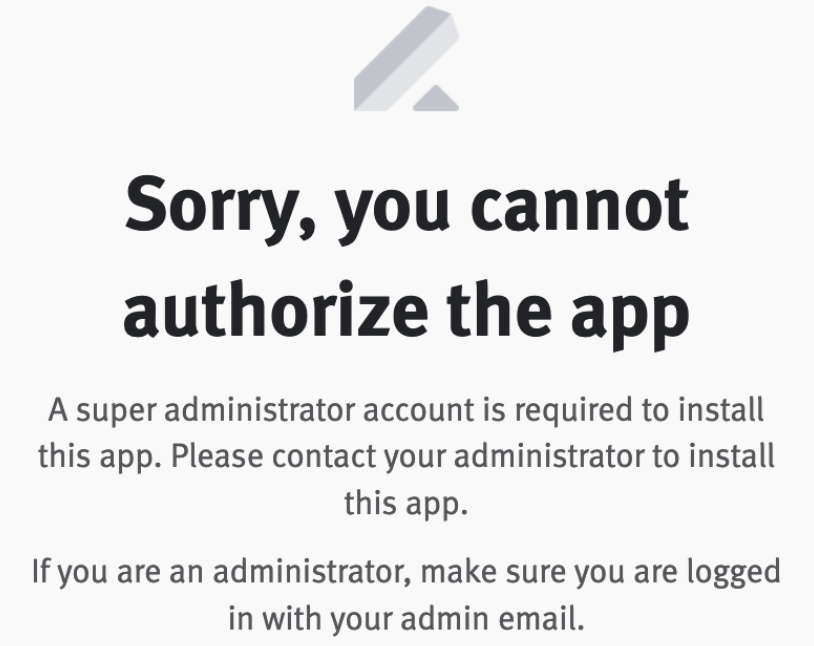This screenshot has height=646, width=814.
Task: Click the standalone 'this app.' line
Action: pyautogui.click(x=406, y=504)
